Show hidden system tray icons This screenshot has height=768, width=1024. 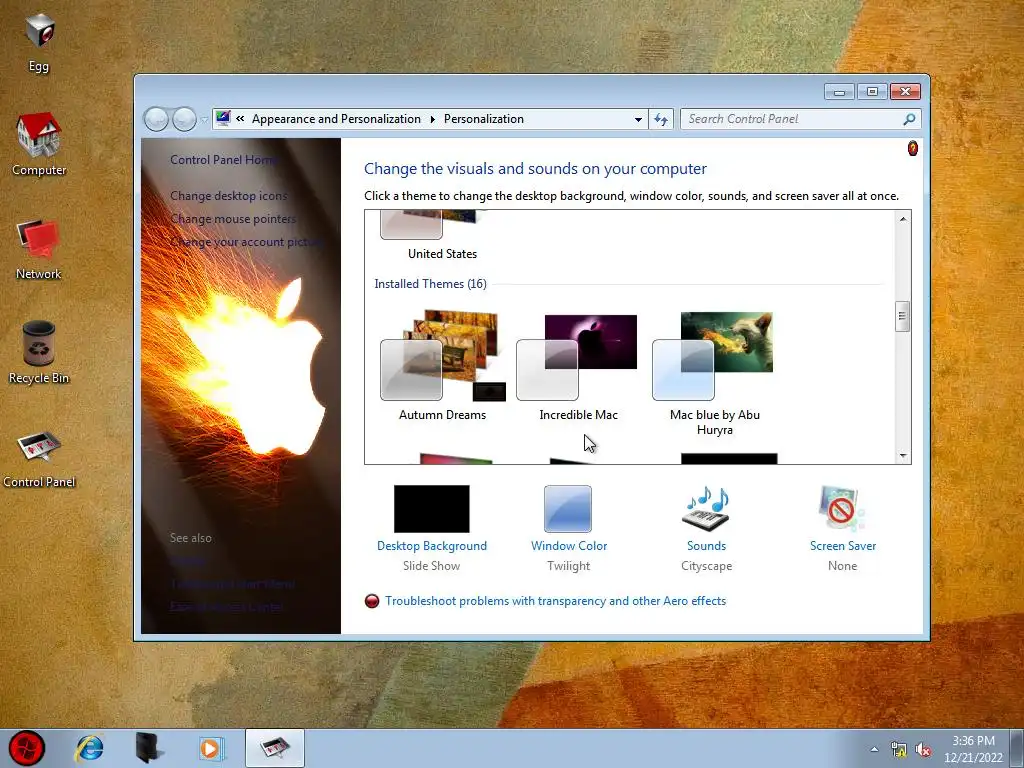pos(874,749)
